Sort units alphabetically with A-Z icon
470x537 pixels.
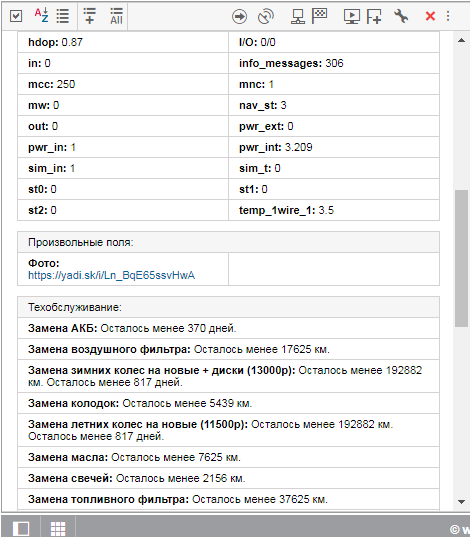click(x=41, y=15)
